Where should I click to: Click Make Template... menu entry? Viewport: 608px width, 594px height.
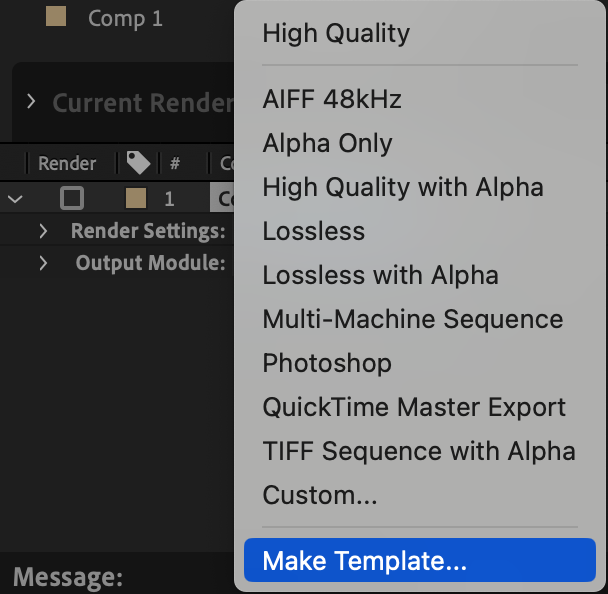click(x=420, y=560)
